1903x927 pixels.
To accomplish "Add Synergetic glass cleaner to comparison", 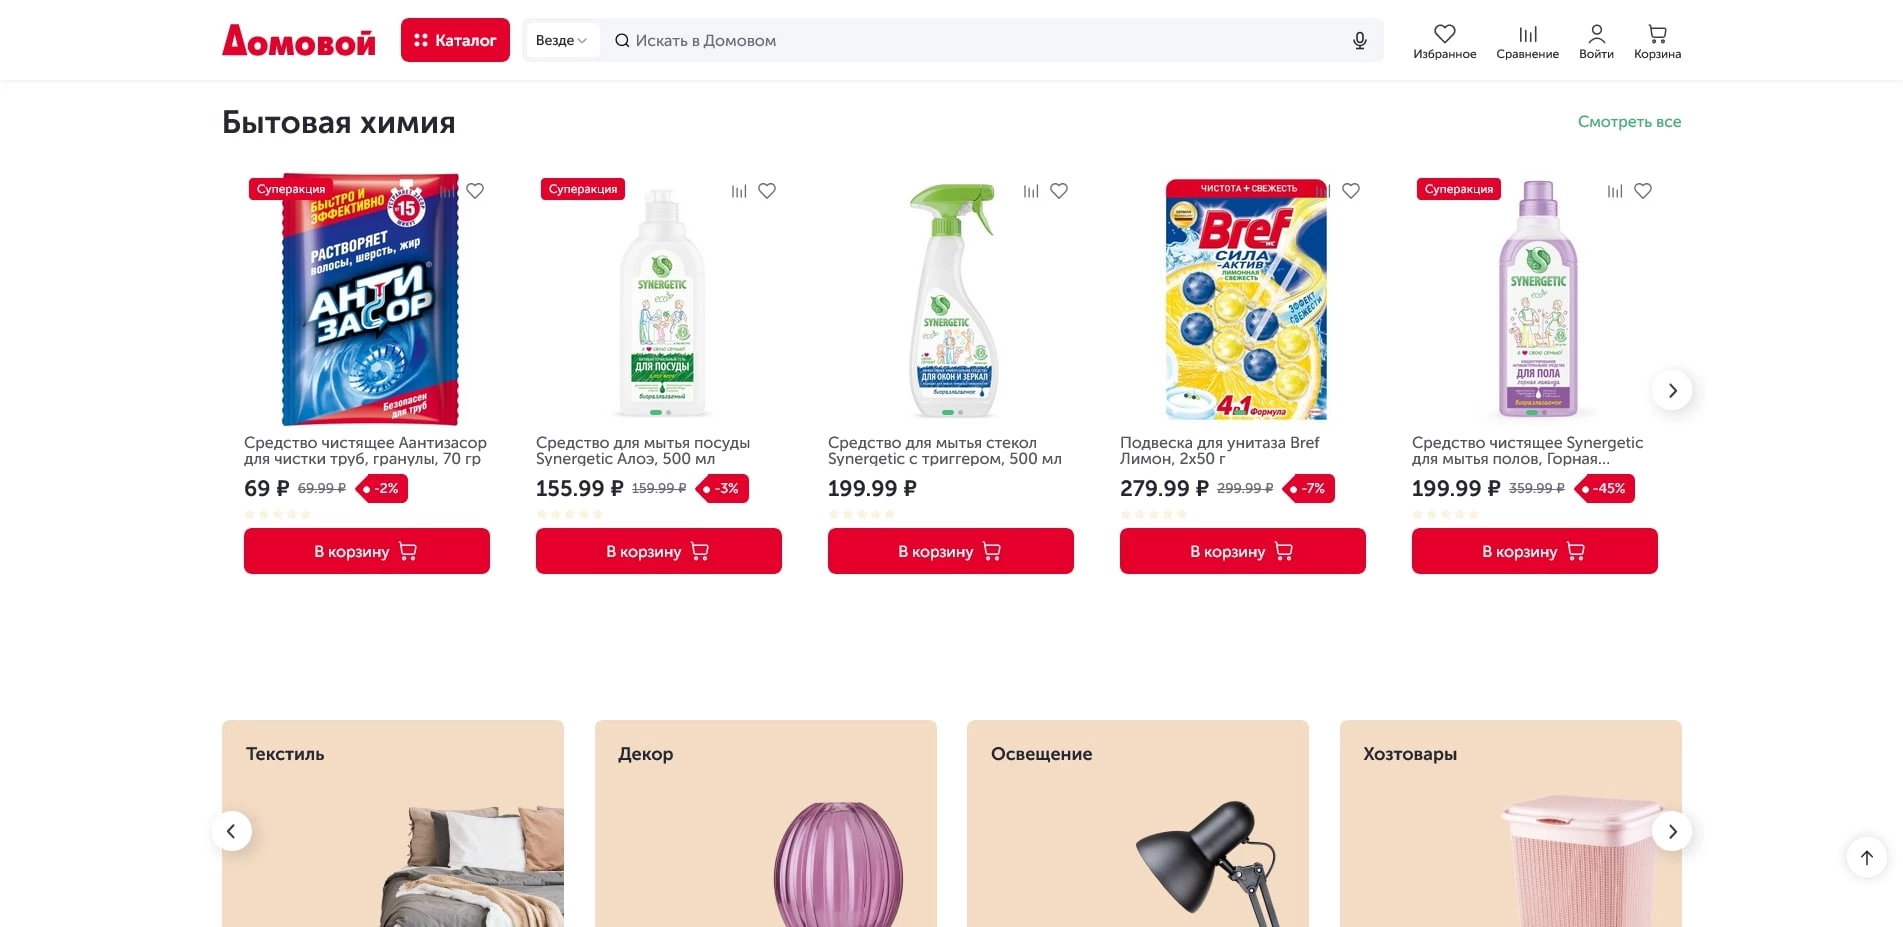I will [x=1031, y=191].
